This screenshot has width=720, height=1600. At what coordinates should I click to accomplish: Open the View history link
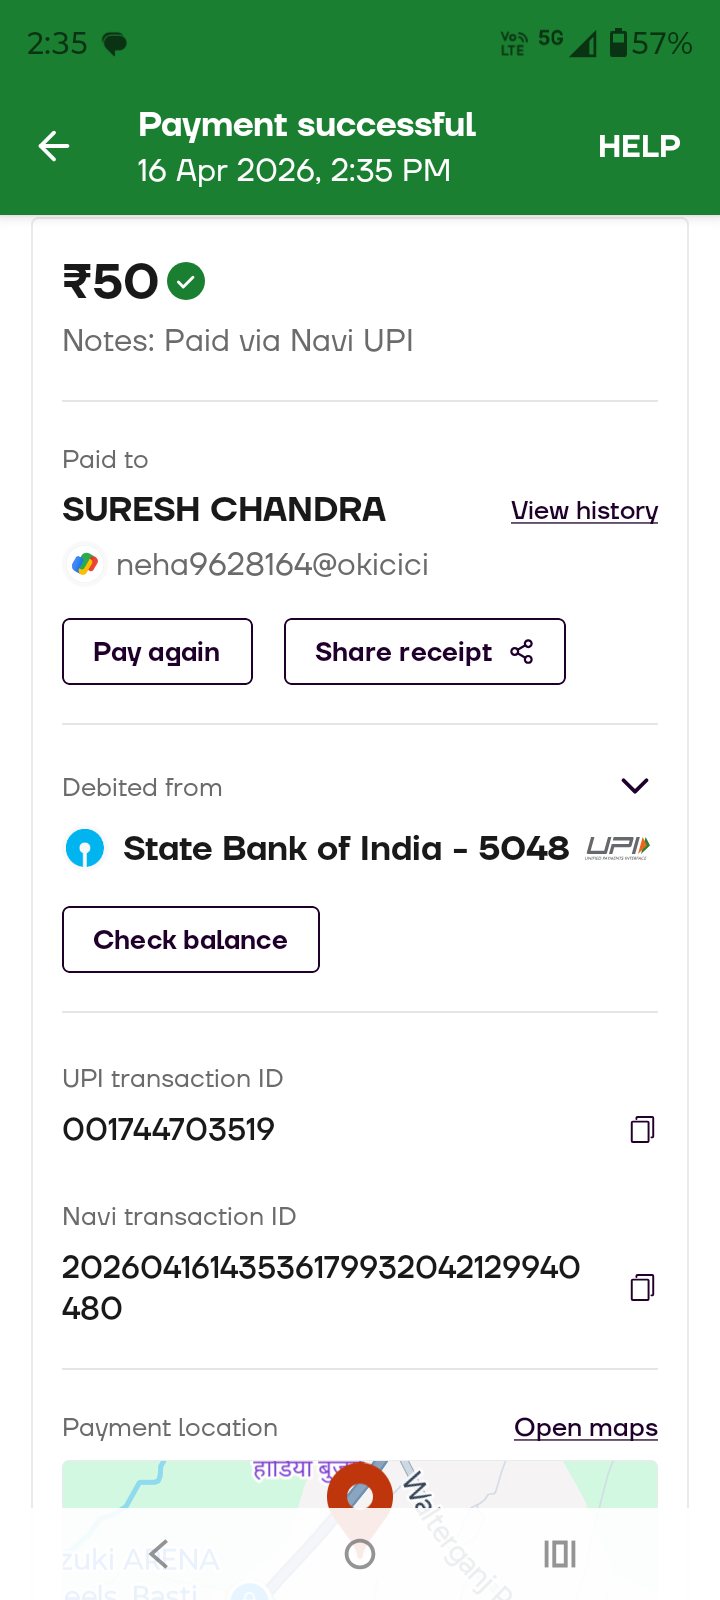click(584, 510)
